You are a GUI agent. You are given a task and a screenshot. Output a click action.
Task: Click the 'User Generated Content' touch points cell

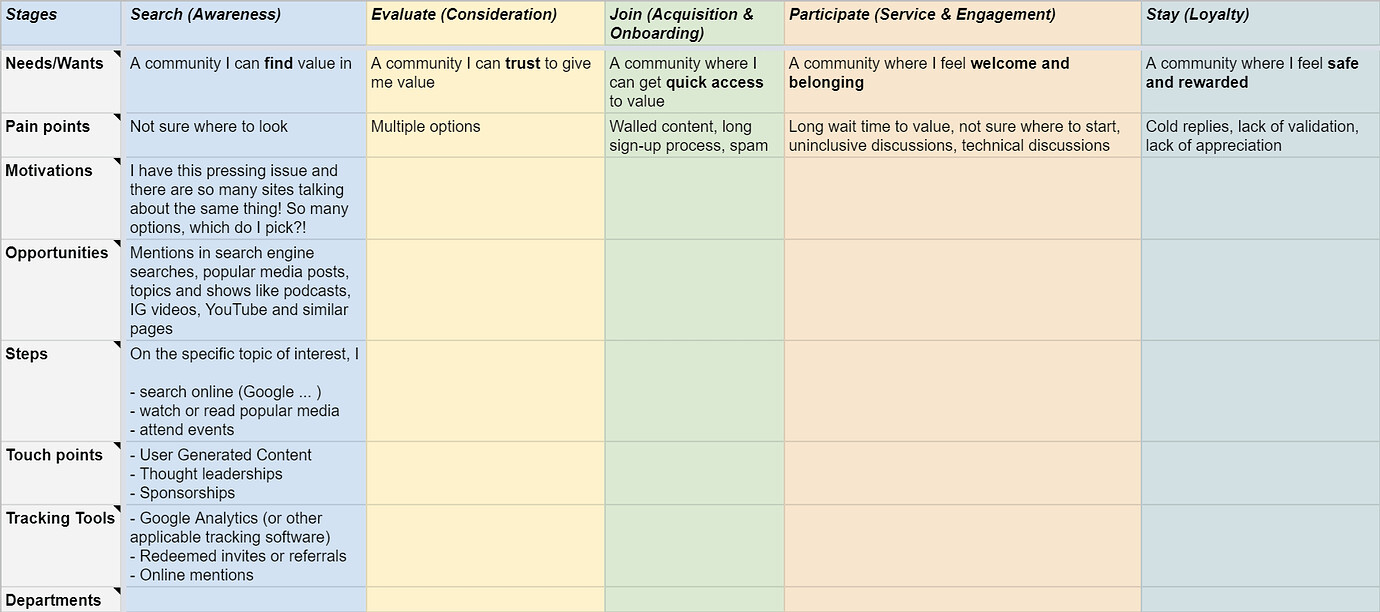coord(245,473)
